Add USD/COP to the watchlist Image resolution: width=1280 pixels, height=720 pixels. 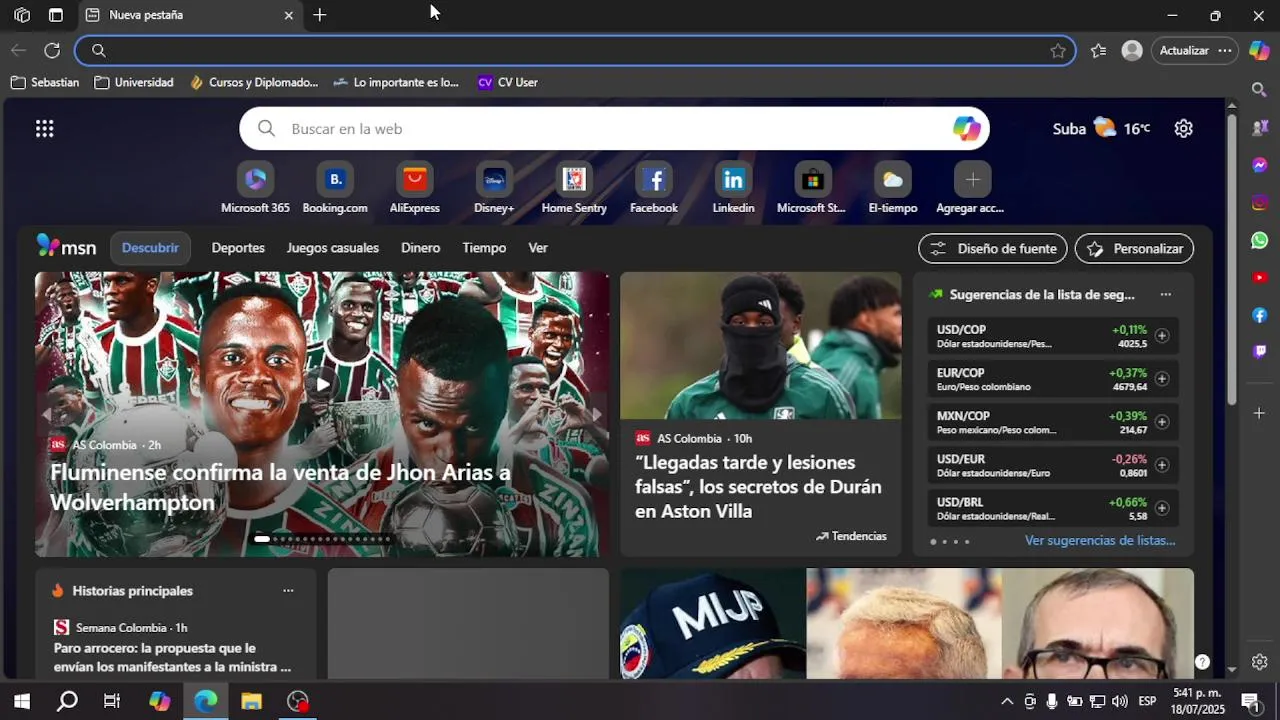coord(1162,336)
